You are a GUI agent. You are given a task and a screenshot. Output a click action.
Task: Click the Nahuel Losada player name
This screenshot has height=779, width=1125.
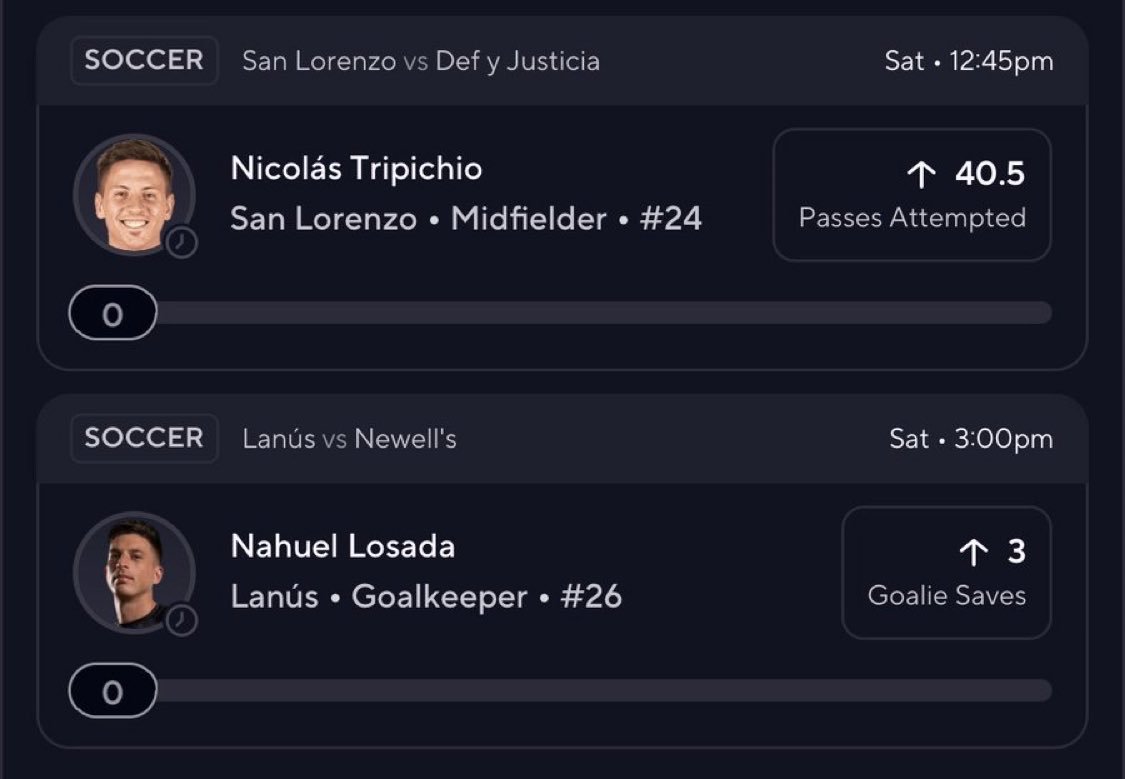point(343,547)
